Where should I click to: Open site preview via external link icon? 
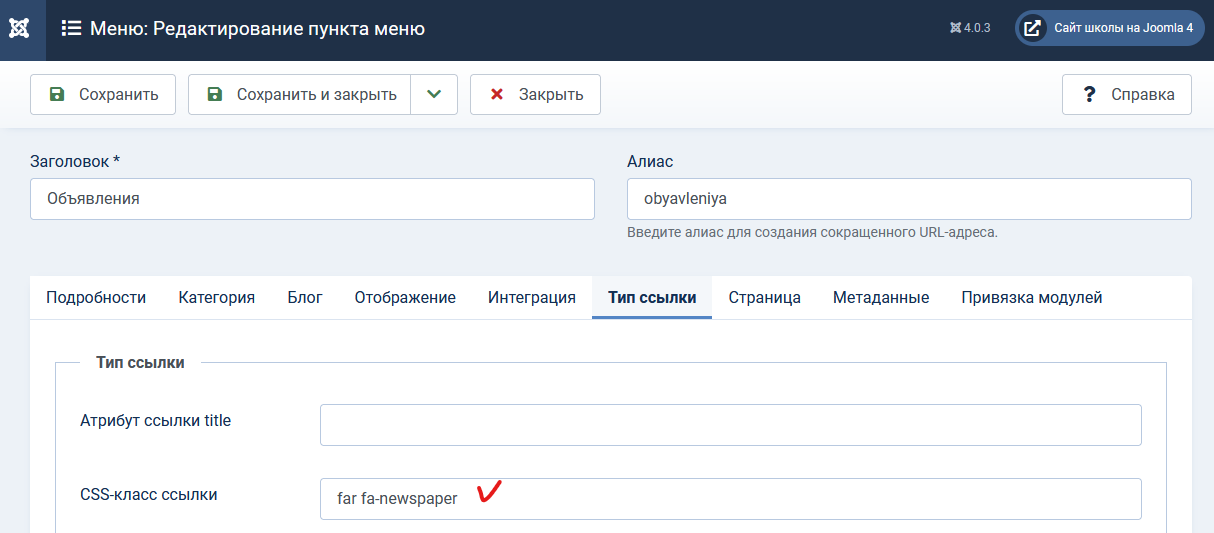point(1033,28)
